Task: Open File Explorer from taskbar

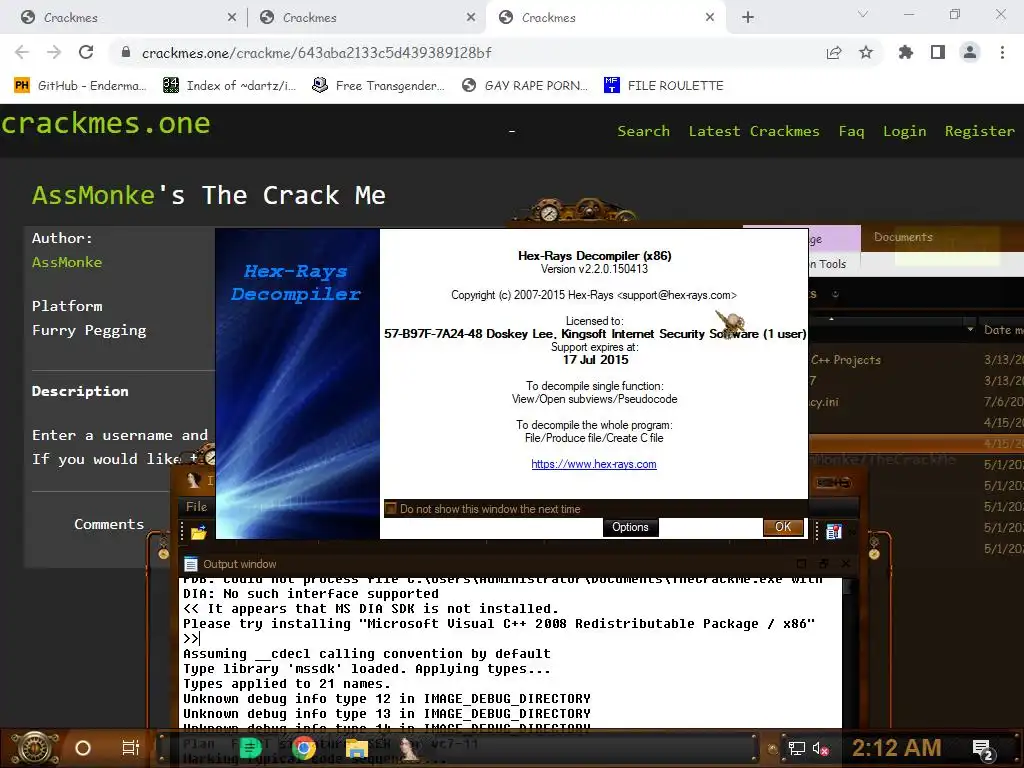Action: (x=357, y=748)
